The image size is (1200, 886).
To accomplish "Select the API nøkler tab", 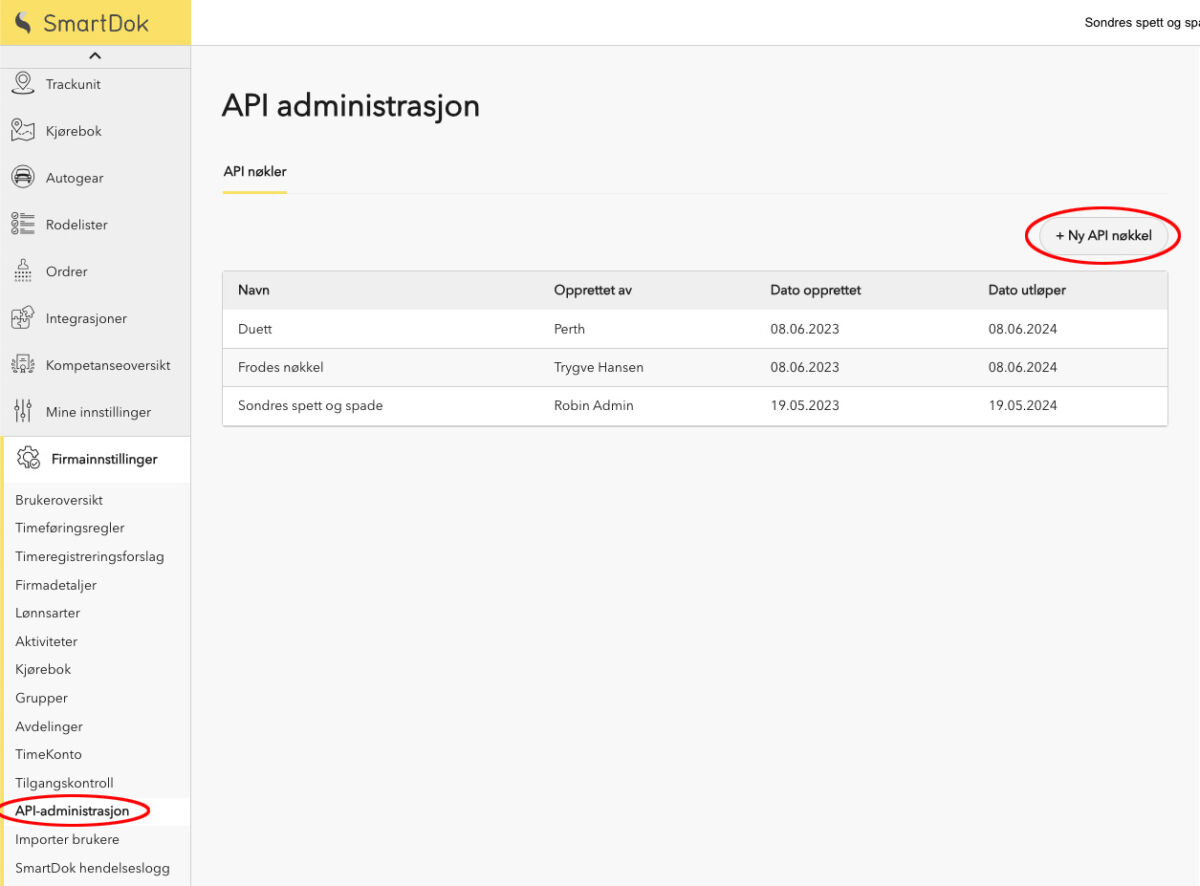I will 255,172.
